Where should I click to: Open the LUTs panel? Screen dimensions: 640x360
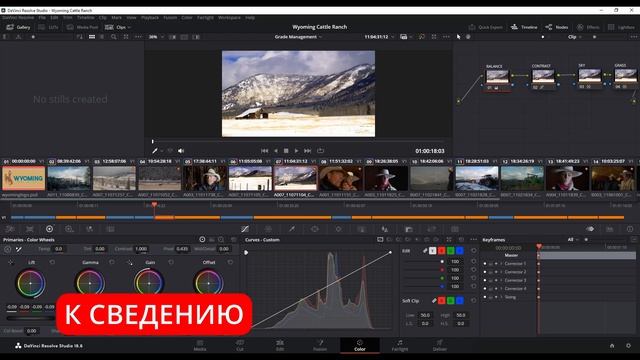pos(48,27)
